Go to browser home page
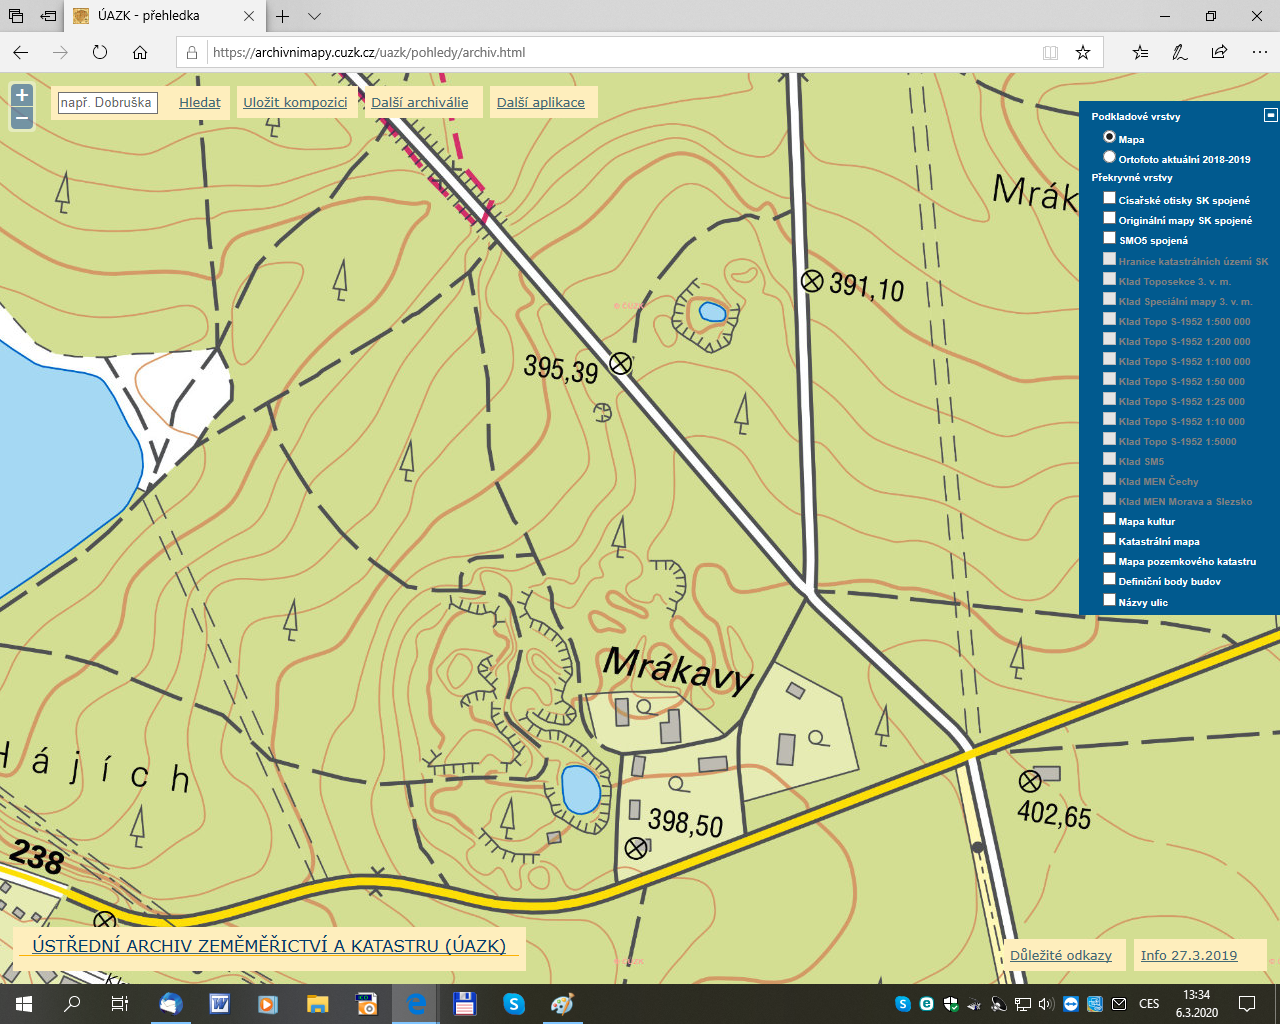Viewport: 1280px width, 1024px height. pos(140,52)
